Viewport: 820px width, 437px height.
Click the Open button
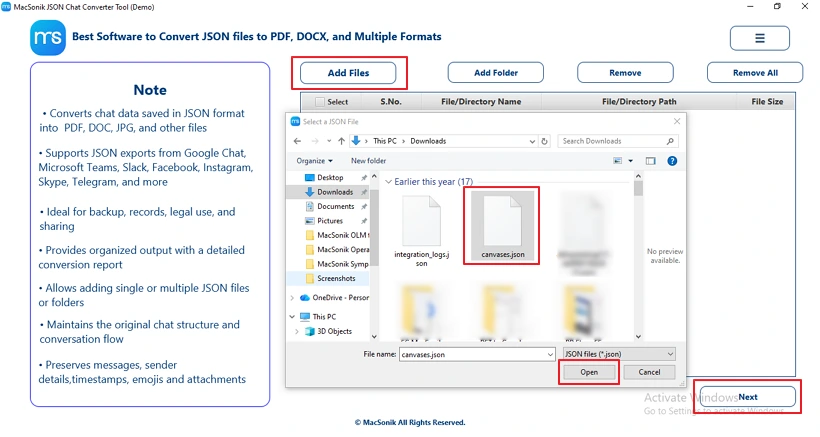pos(589,372)
